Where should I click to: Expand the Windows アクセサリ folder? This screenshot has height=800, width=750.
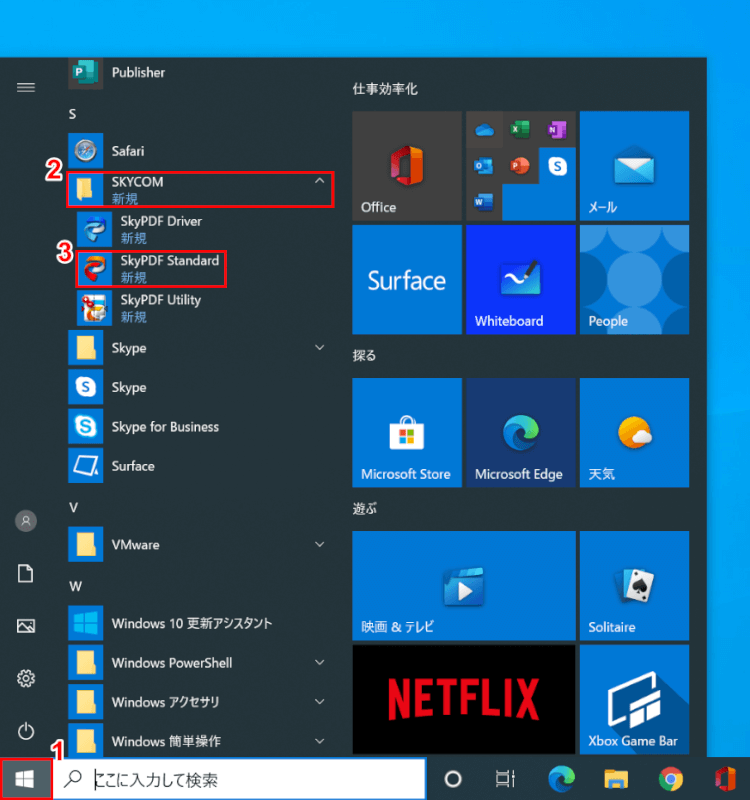(199, 702)
